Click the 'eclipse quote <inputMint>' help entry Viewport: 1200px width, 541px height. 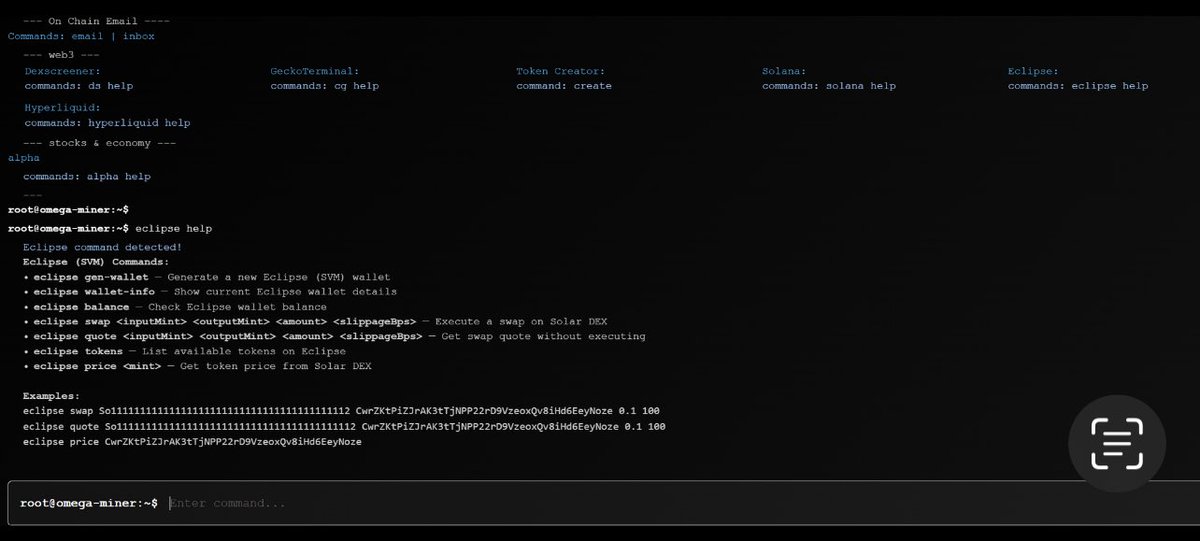334,337
